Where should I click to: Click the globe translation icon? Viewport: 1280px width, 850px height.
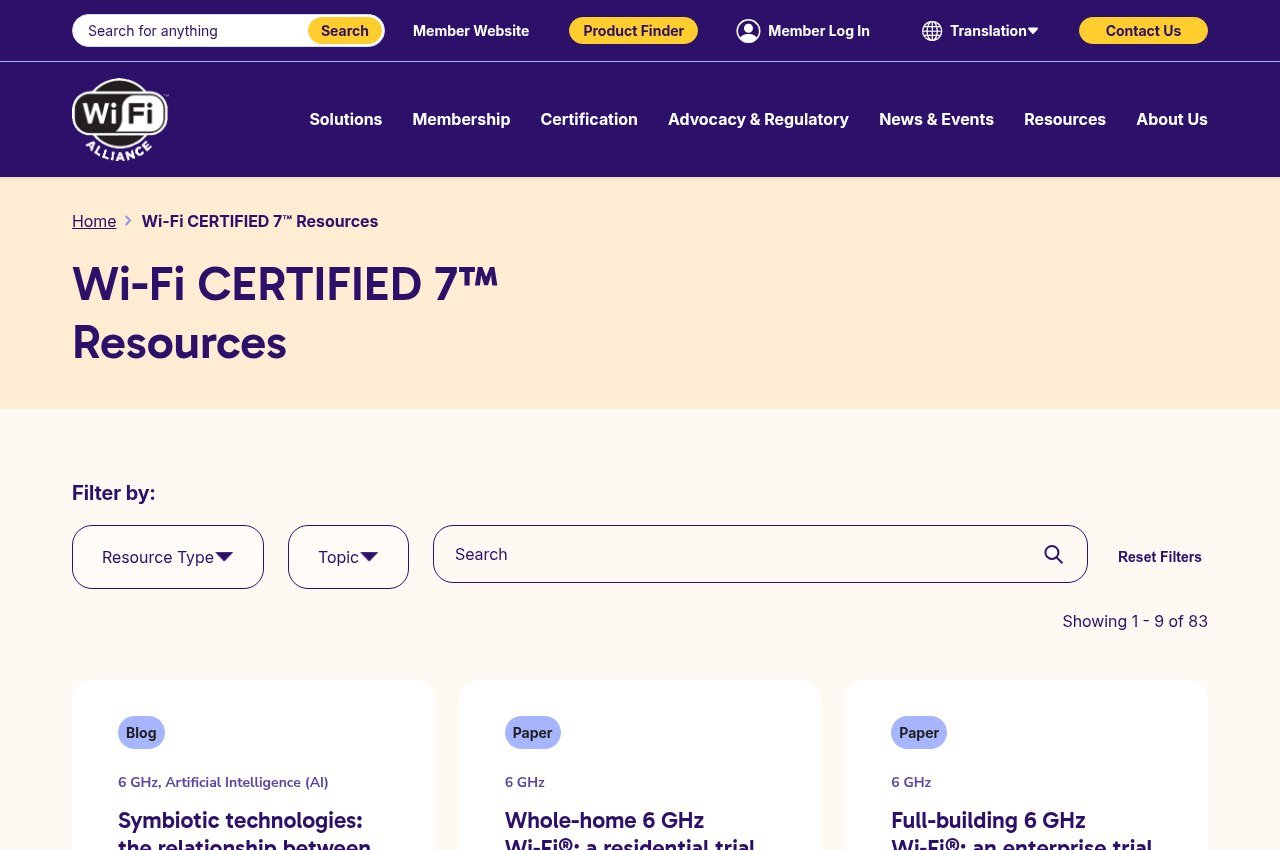click(932, 31)
